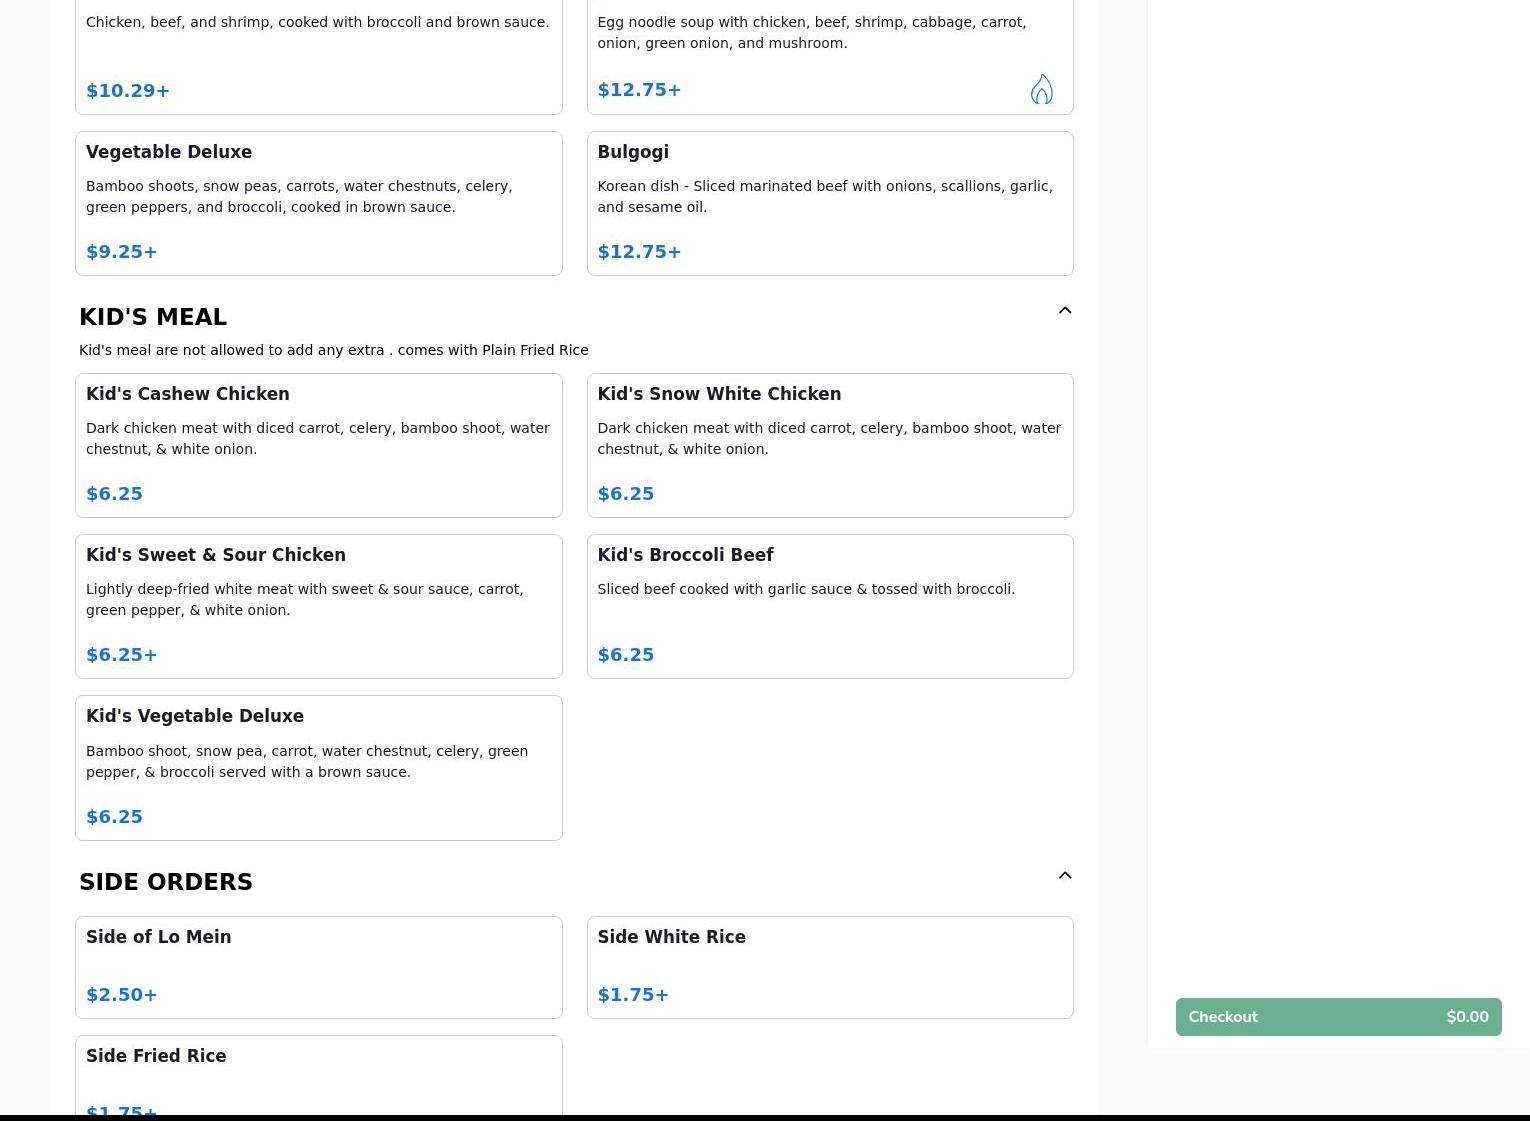Click the Checkout button
The image size is (1530, 1121).
click(1337, 1017)
